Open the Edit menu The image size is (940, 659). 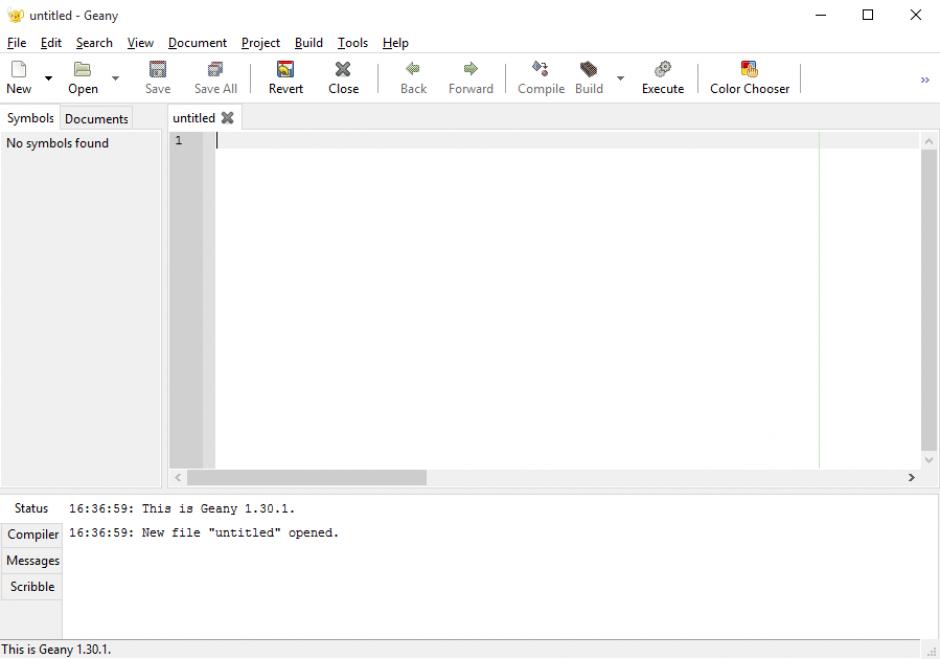click(51, 43)
